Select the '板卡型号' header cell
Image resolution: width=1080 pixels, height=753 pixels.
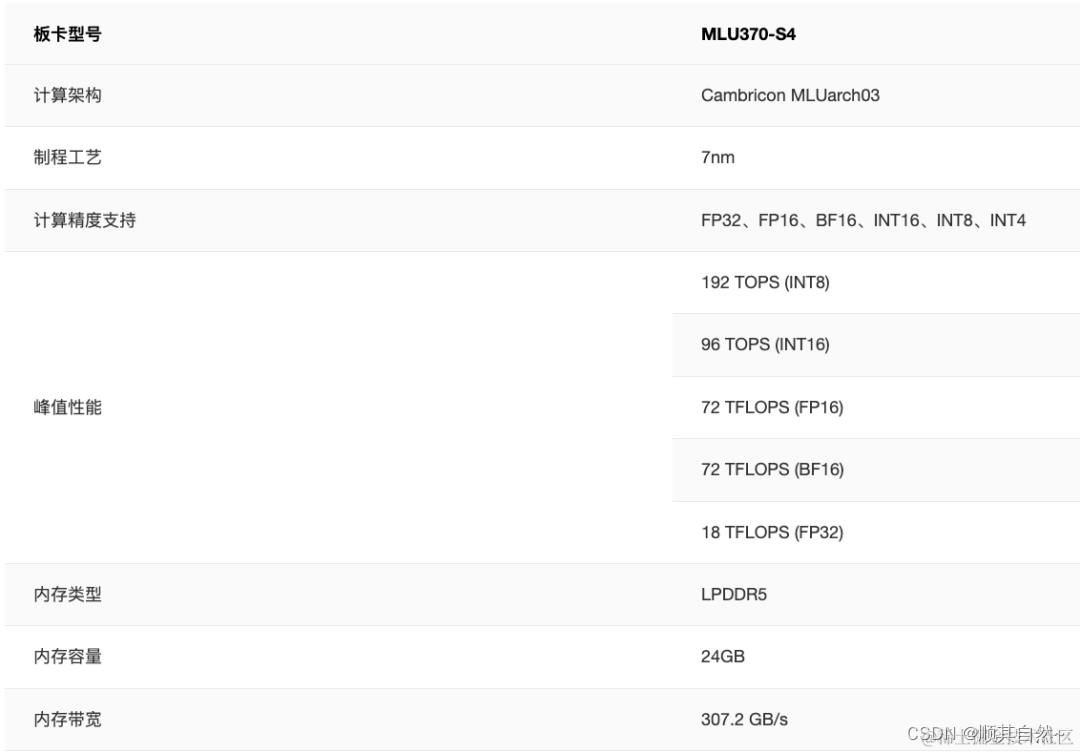tap(68, 34)
